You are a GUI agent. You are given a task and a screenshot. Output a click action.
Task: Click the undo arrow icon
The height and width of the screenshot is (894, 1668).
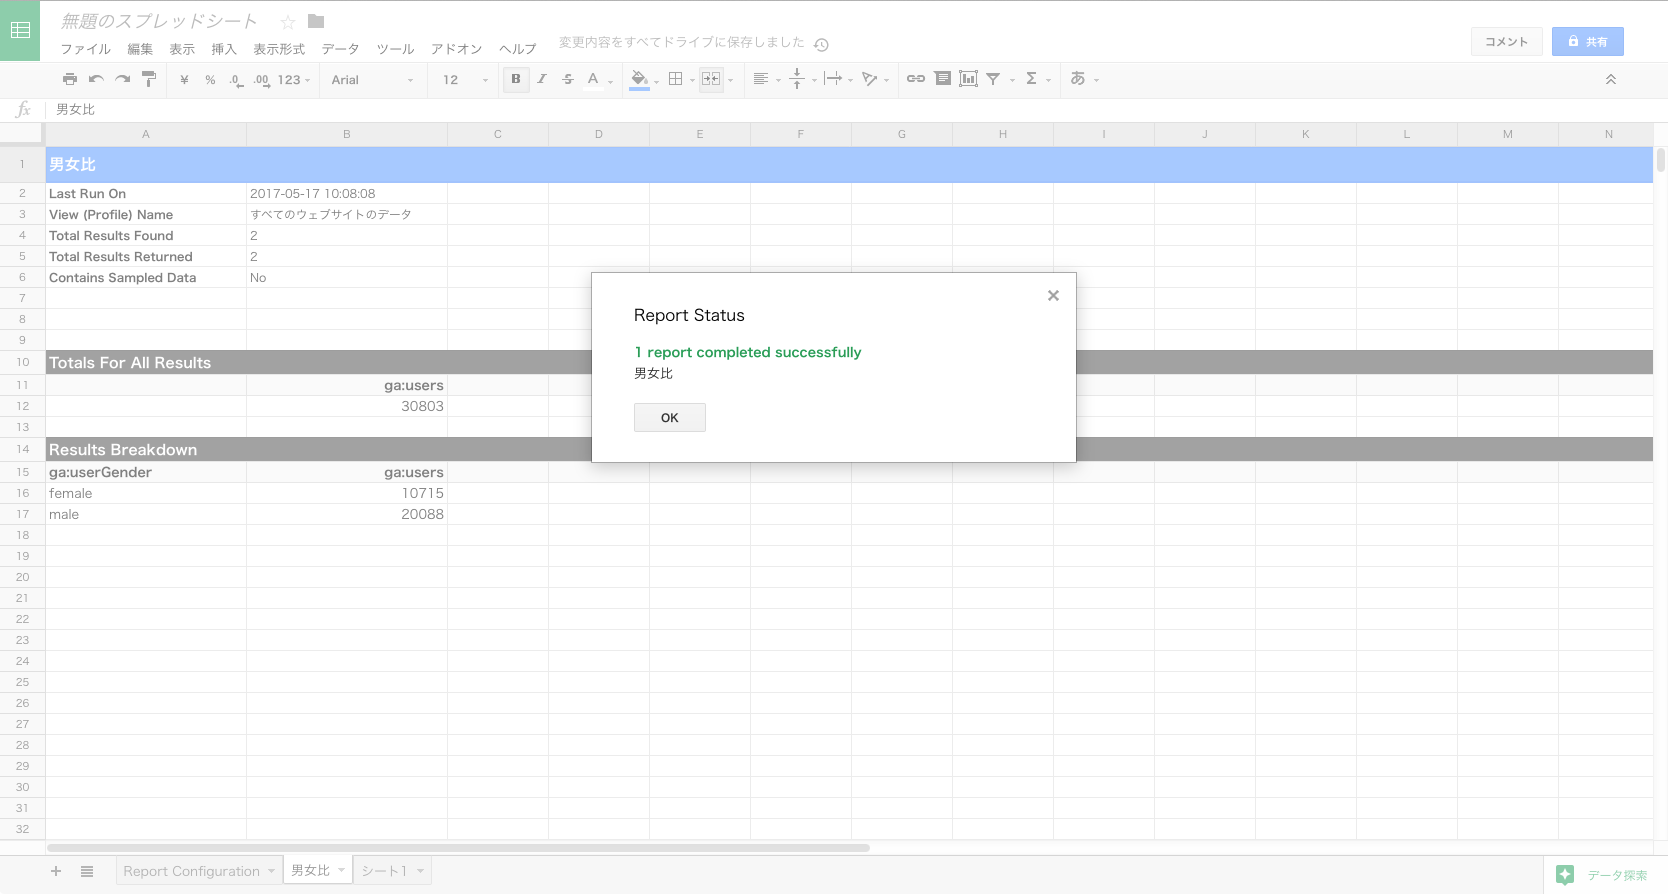point(96,79)
